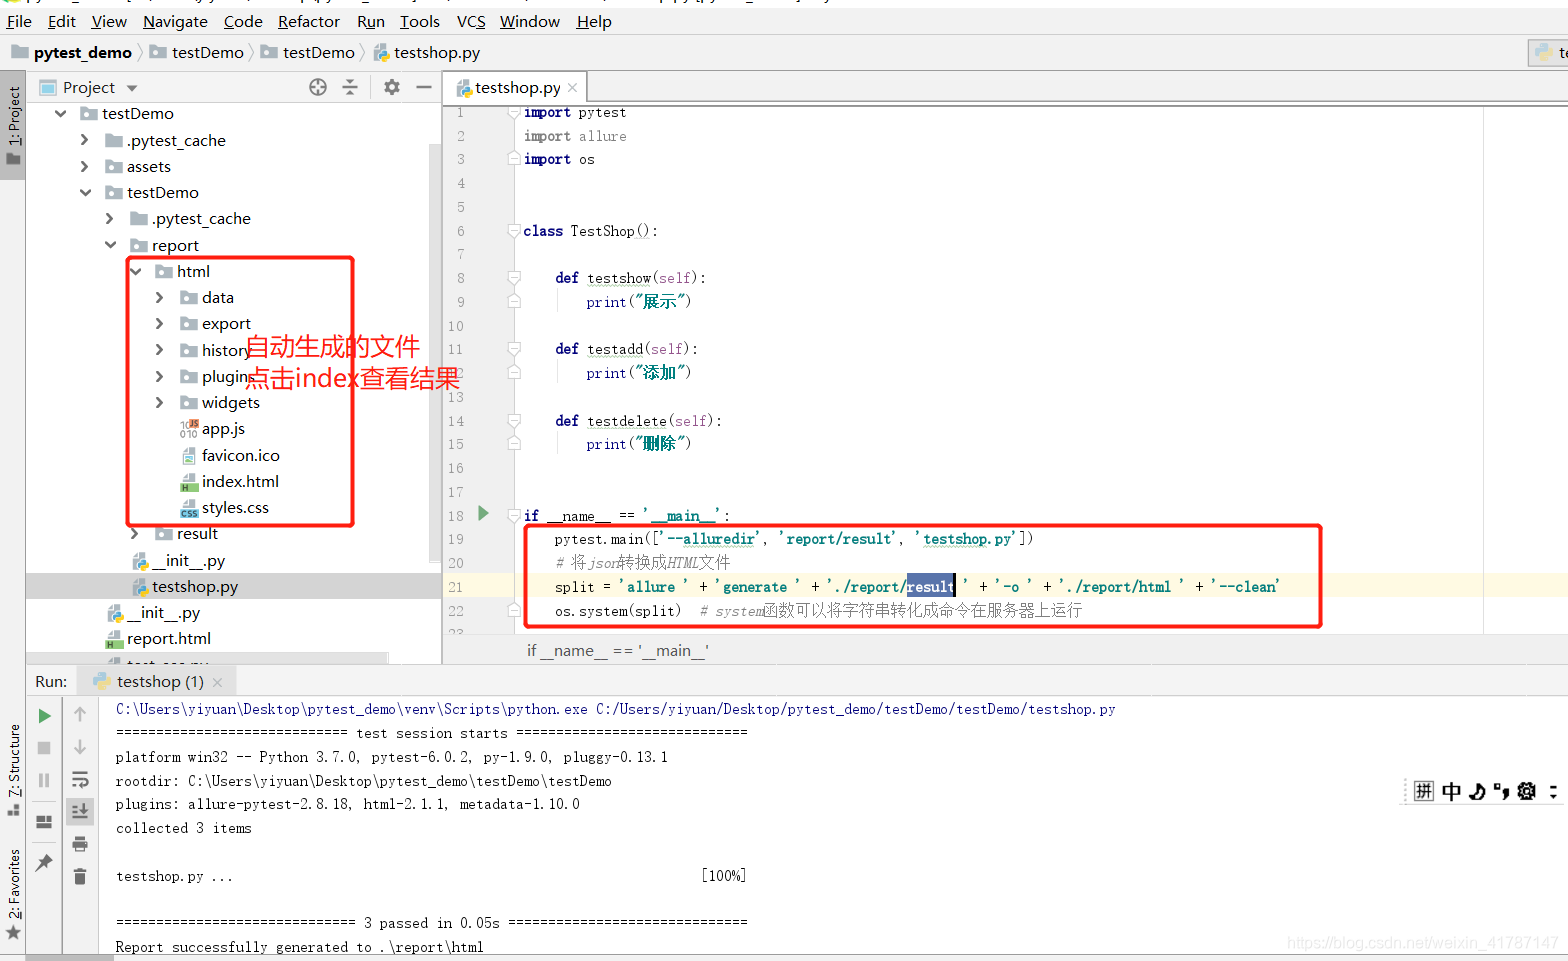Click the Collapse All icon in Project panel
1568x961 pixels.
350,87
